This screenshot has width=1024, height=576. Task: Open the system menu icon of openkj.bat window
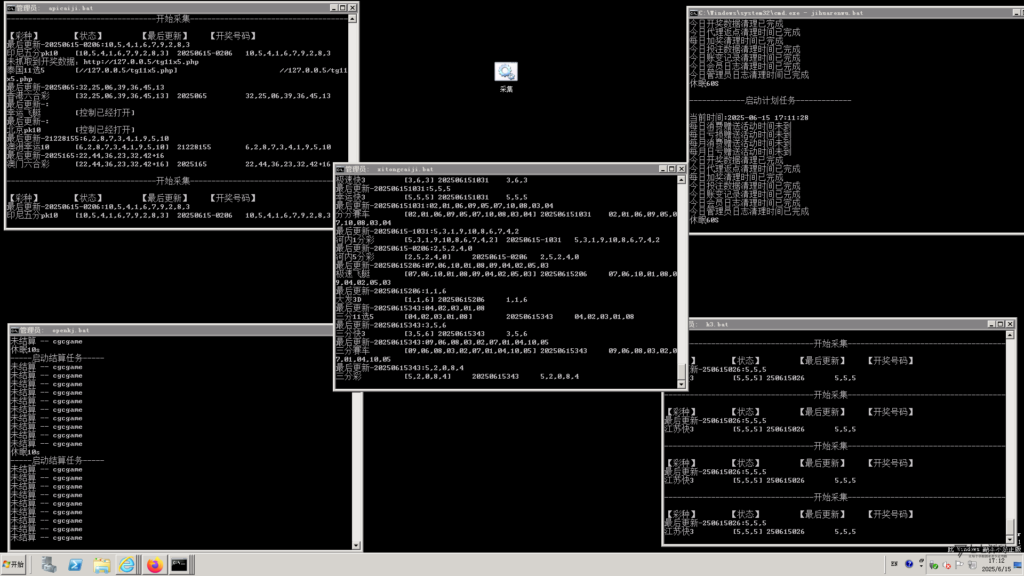click(14, 330)
